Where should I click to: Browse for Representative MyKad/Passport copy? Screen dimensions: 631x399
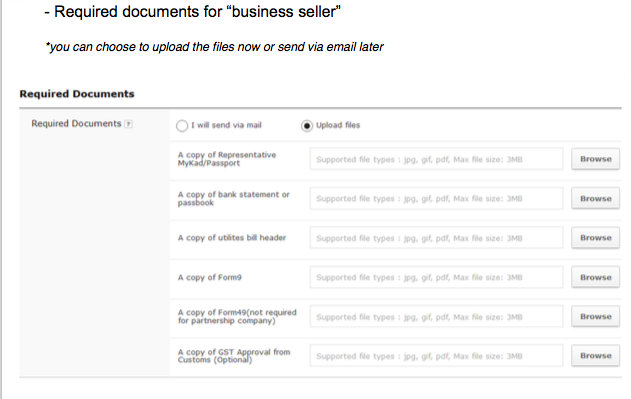point(595,159)
